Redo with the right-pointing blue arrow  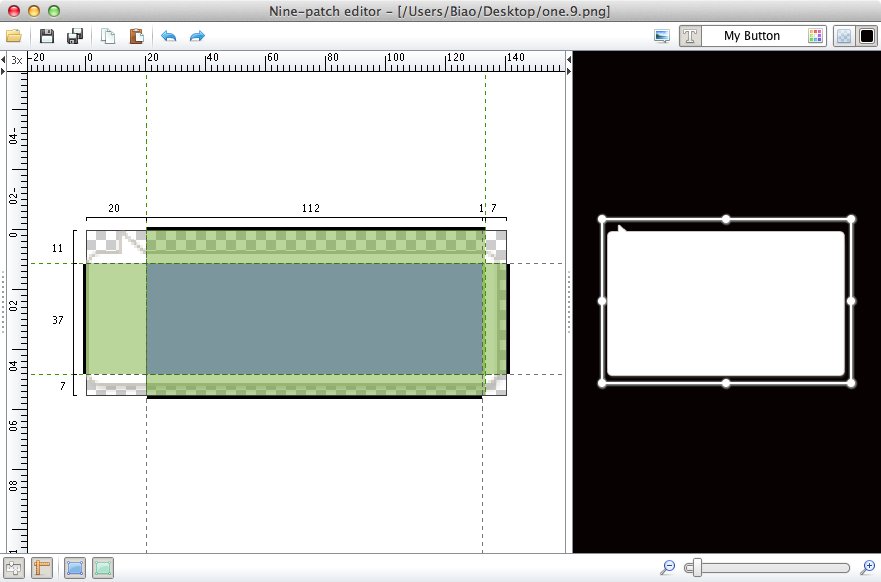point(197,36)
